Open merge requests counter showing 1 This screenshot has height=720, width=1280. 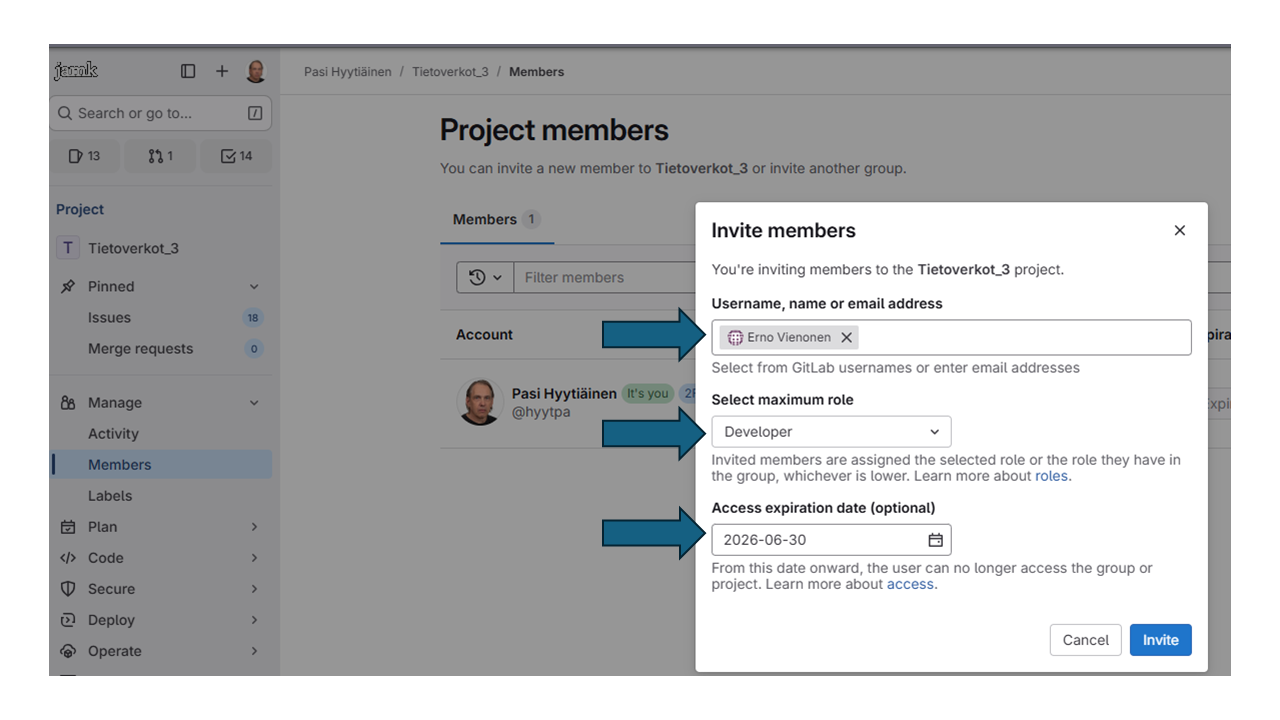160,156
